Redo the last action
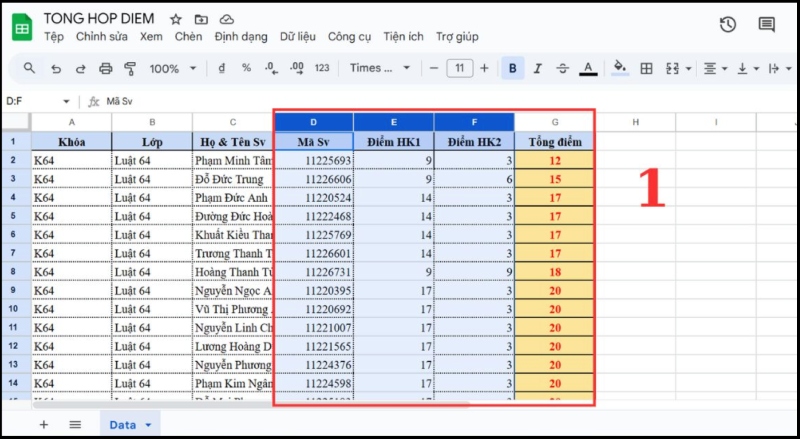 80,68
